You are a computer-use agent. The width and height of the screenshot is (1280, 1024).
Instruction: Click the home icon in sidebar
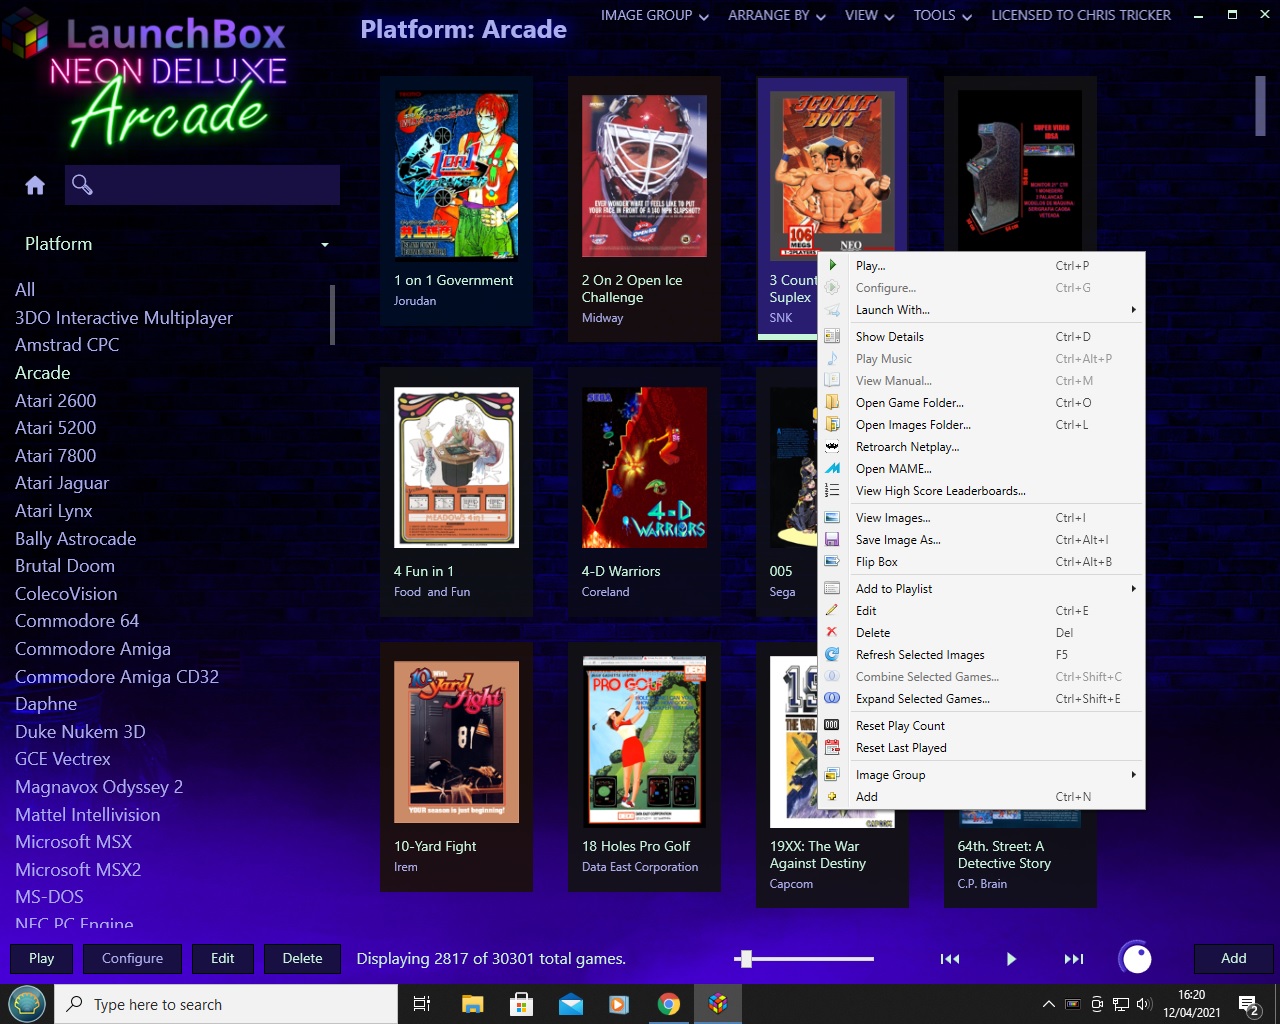pos(35,185)
